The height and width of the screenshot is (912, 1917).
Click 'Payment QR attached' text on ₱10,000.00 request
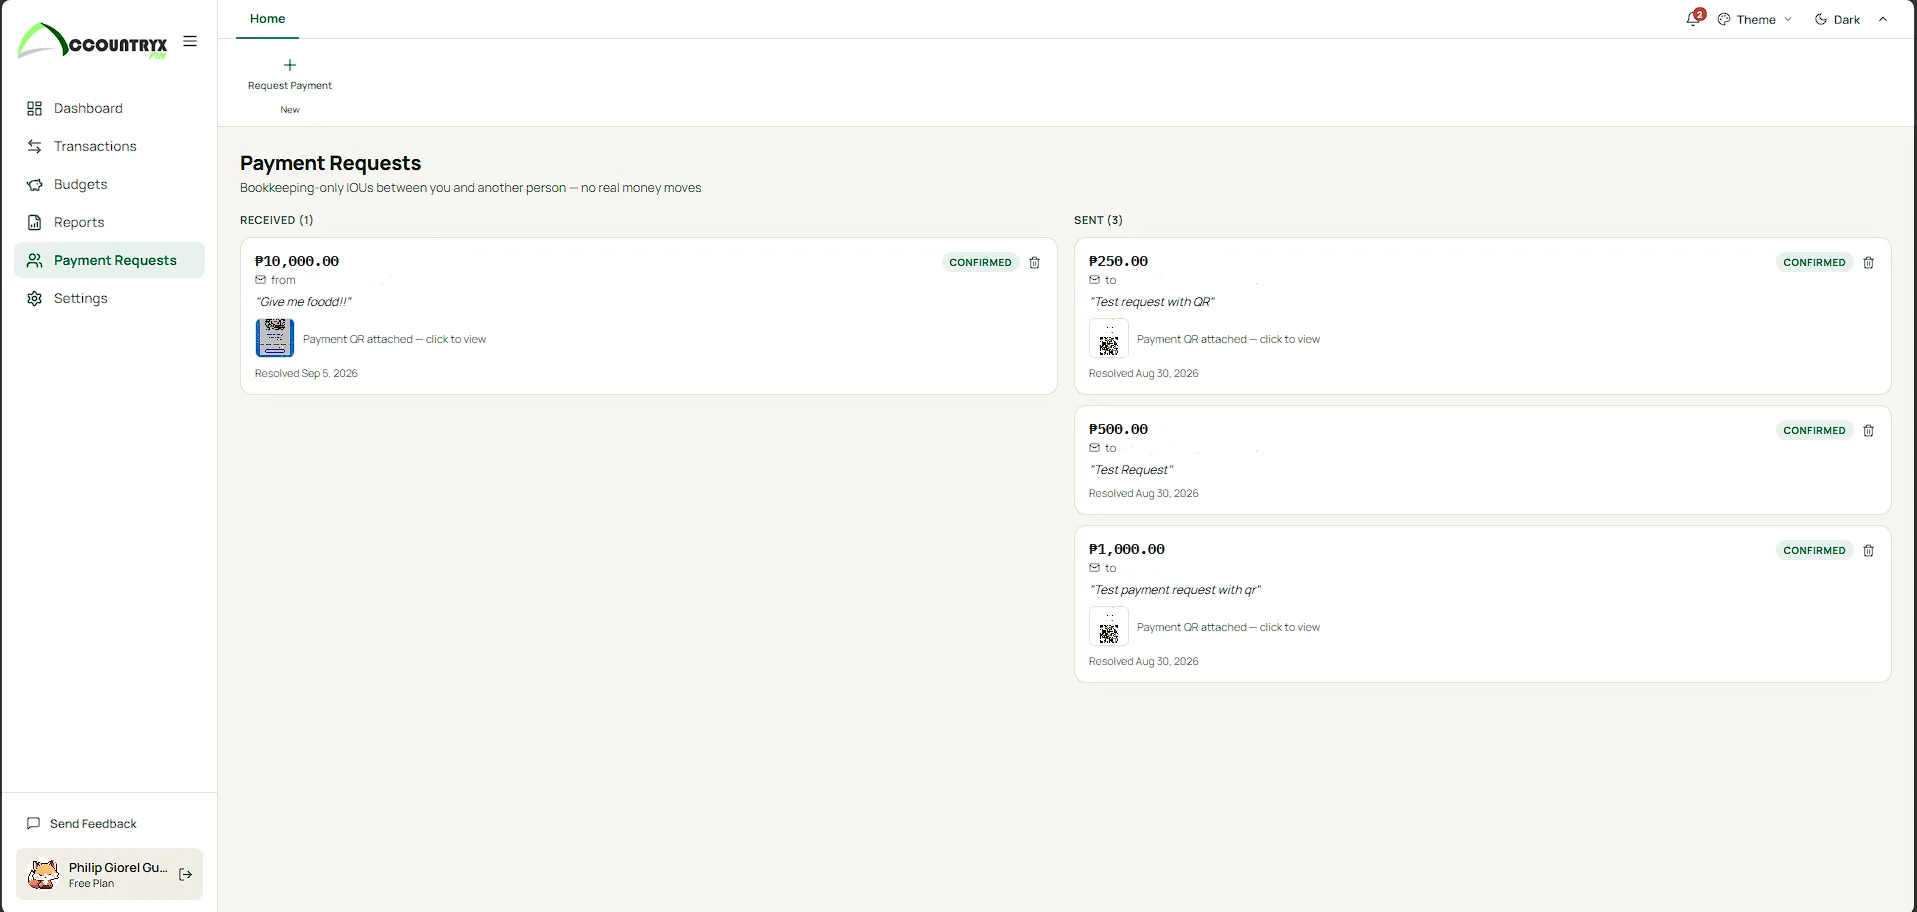[x=394, y=339]
